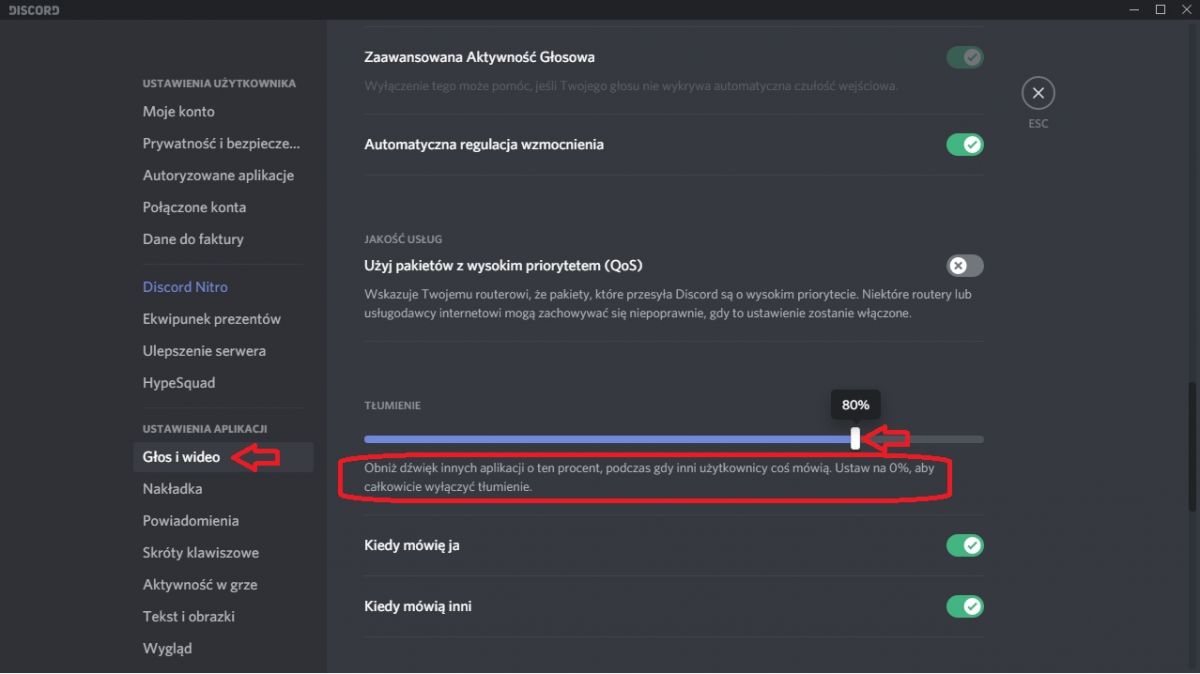Close settings with the ESC circle button
Screen dimensions: 1200x674
tap(1038, 94)
